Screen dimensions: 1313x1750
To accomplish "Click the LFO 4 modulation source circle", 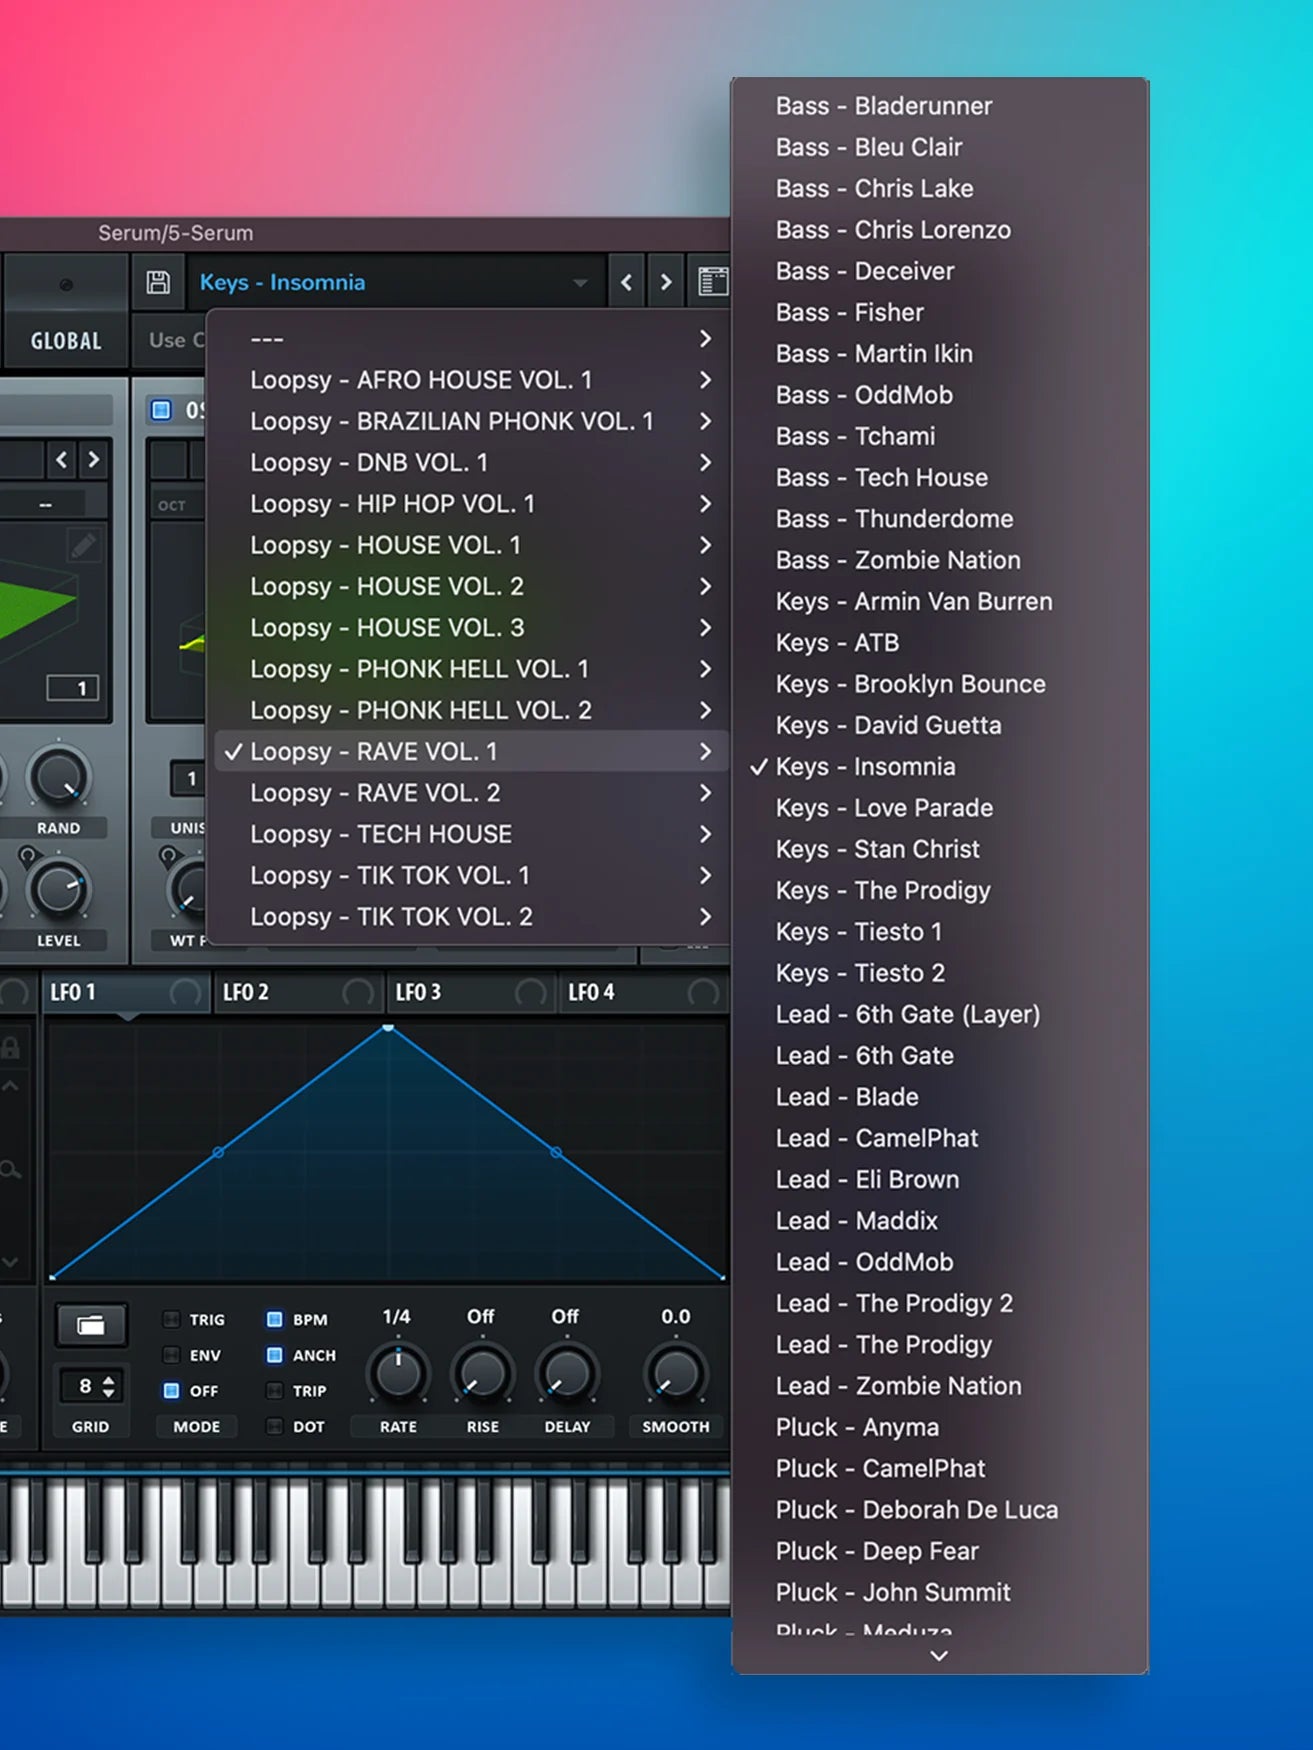I will point(703,992).
